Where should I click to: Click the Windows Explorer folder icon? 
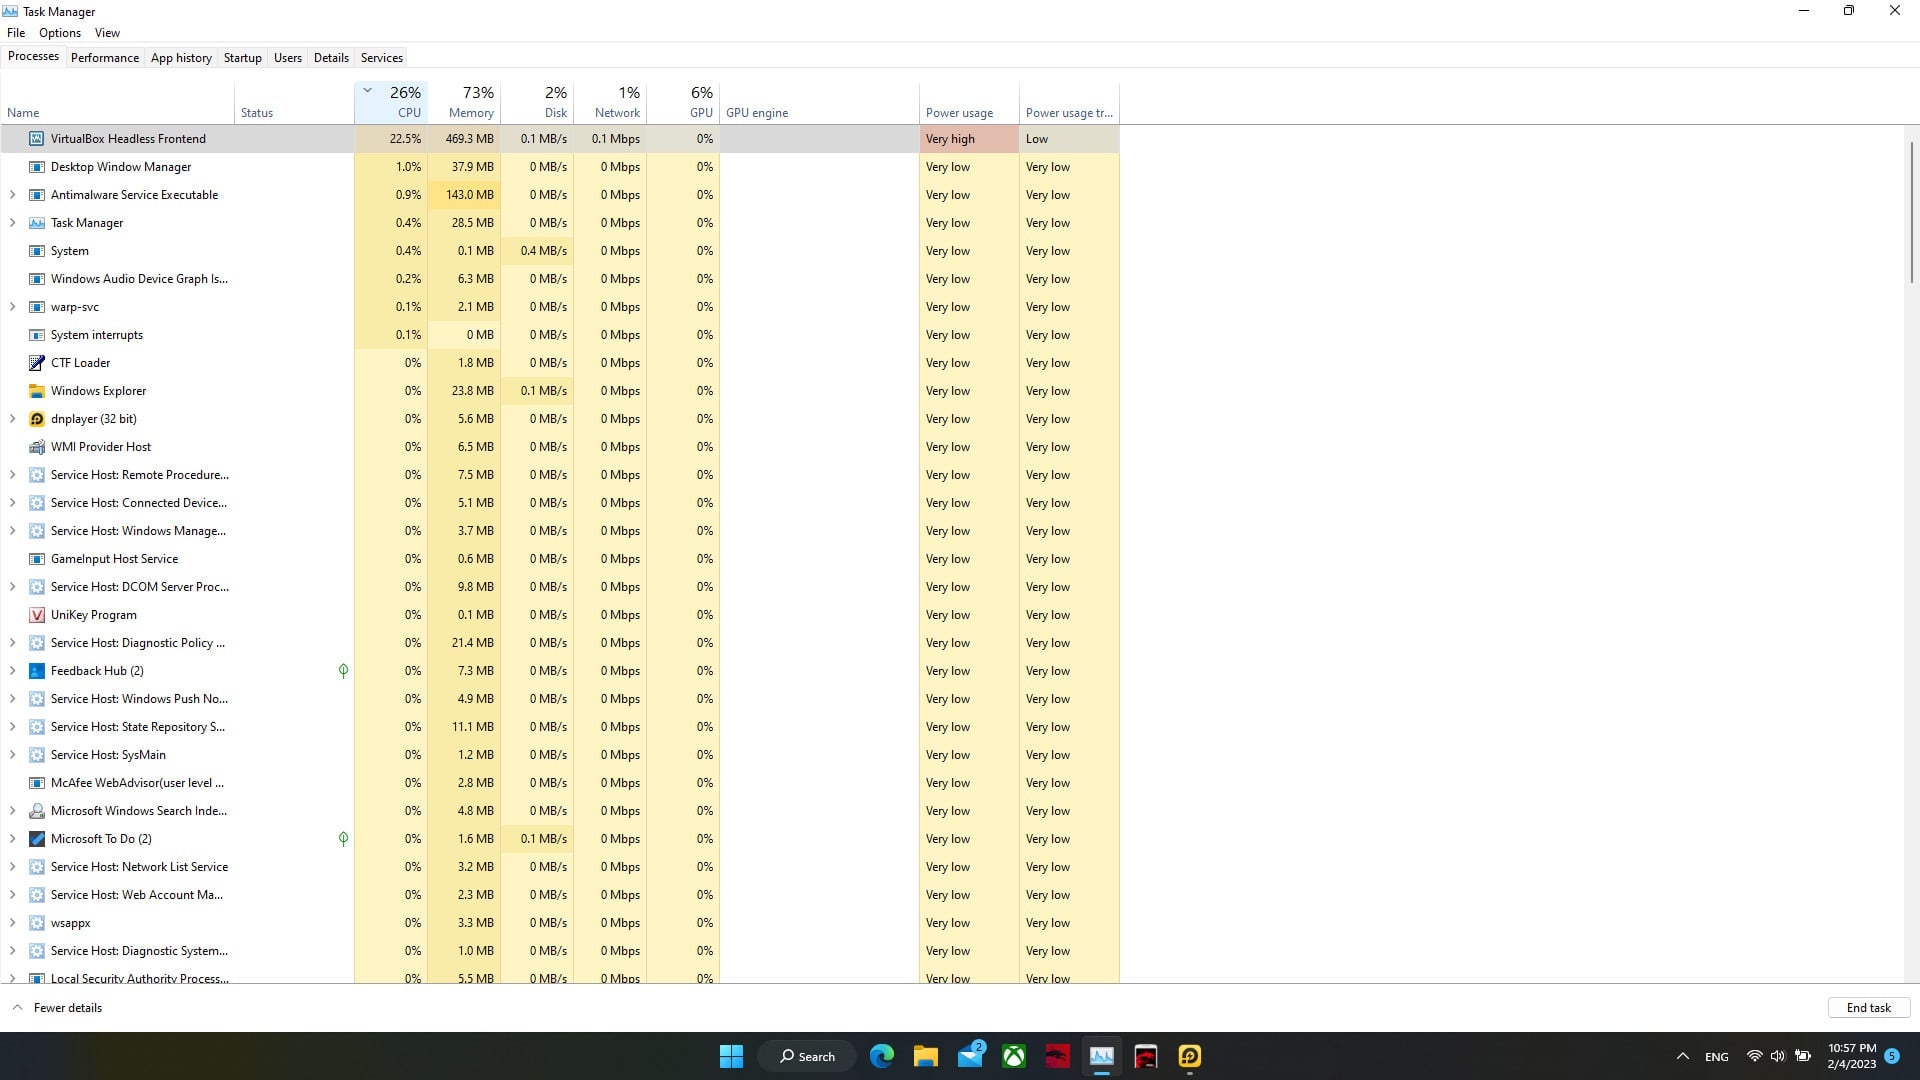tap(37, 391)
